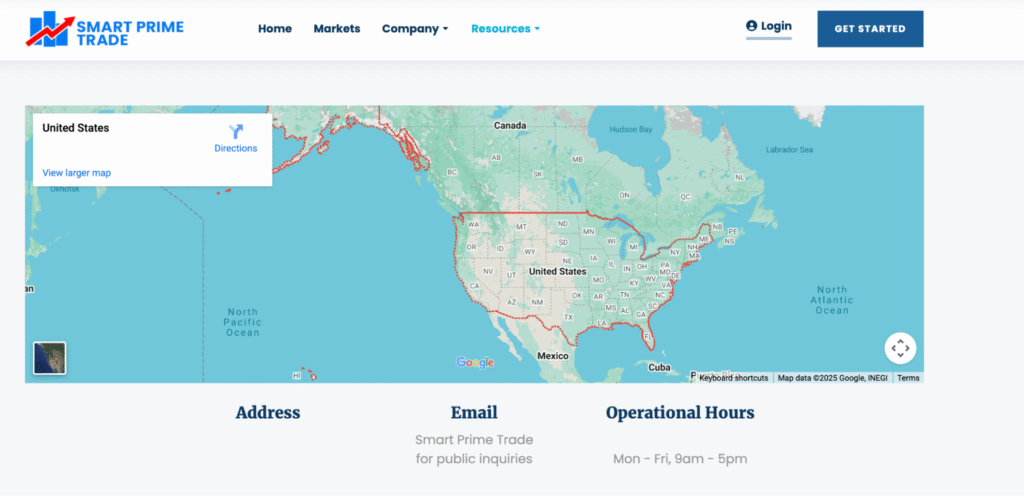Click the Canada label on the map
The height and width of the screenshot is (496, 1024).
point(510,126)
